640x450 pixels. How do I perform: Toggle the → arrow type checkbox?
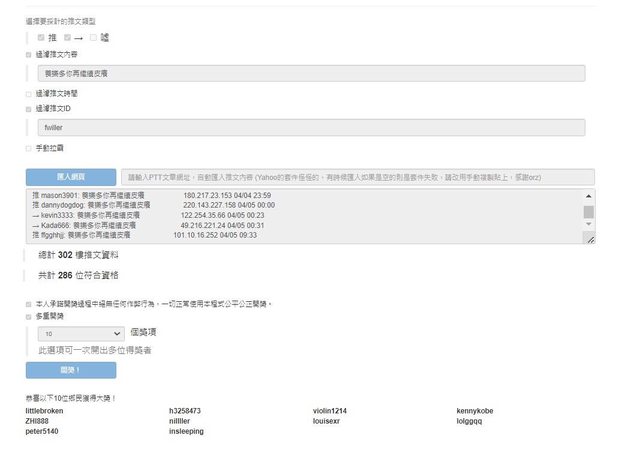(x=68, y=37)
